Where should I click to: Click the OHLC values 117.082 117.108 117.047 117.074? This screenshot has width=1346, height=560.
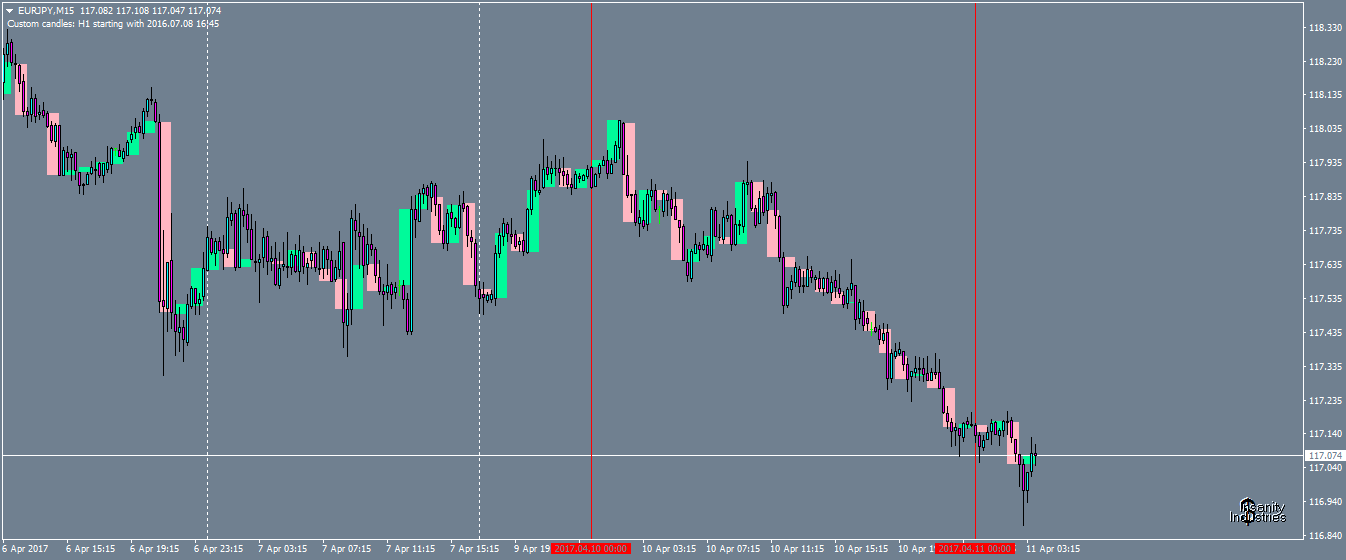(151, 11)
